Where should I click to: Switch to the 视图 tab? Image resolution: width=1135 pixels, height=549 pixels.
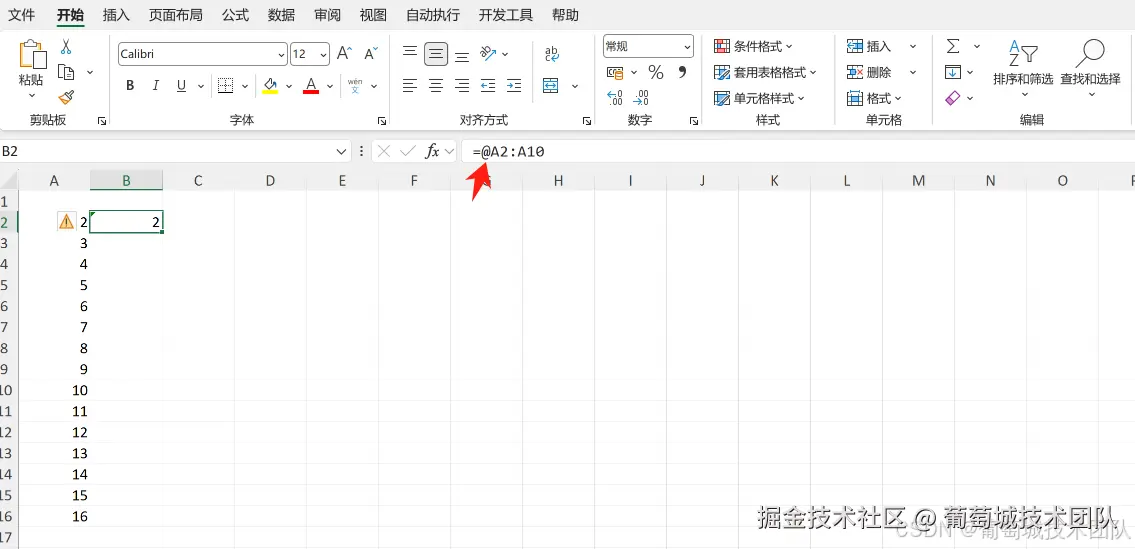[x=374, y=14]
